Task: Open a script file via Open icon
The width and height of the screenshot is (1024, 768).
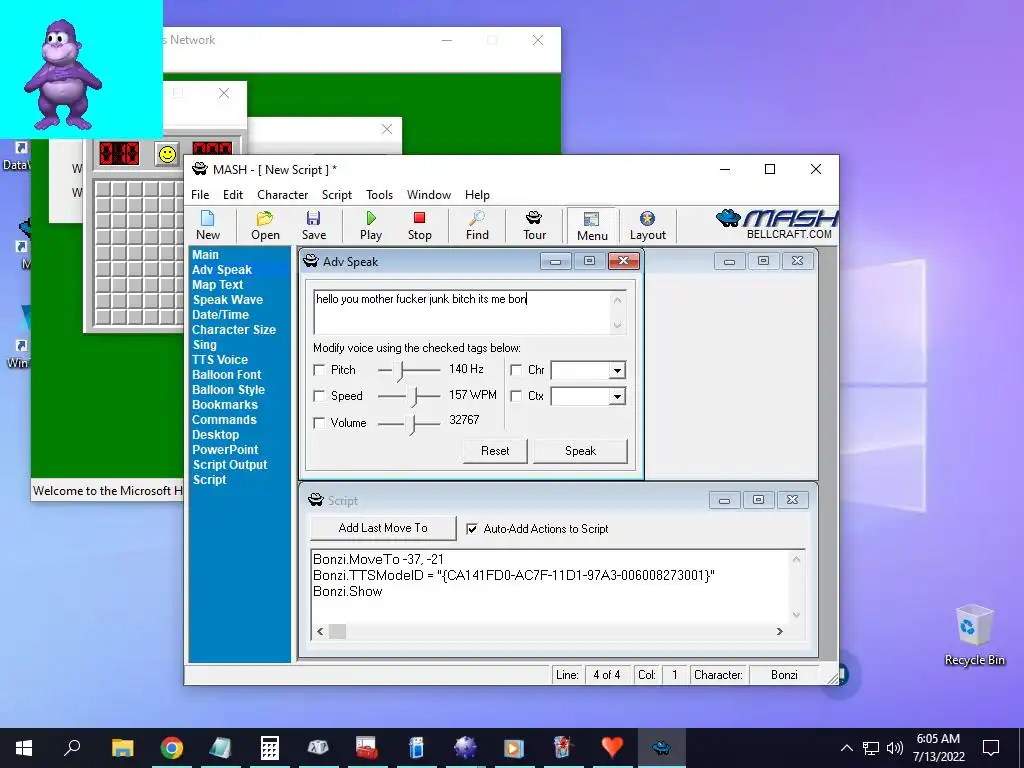Action: pyautogui.click(x=265, y=225)
